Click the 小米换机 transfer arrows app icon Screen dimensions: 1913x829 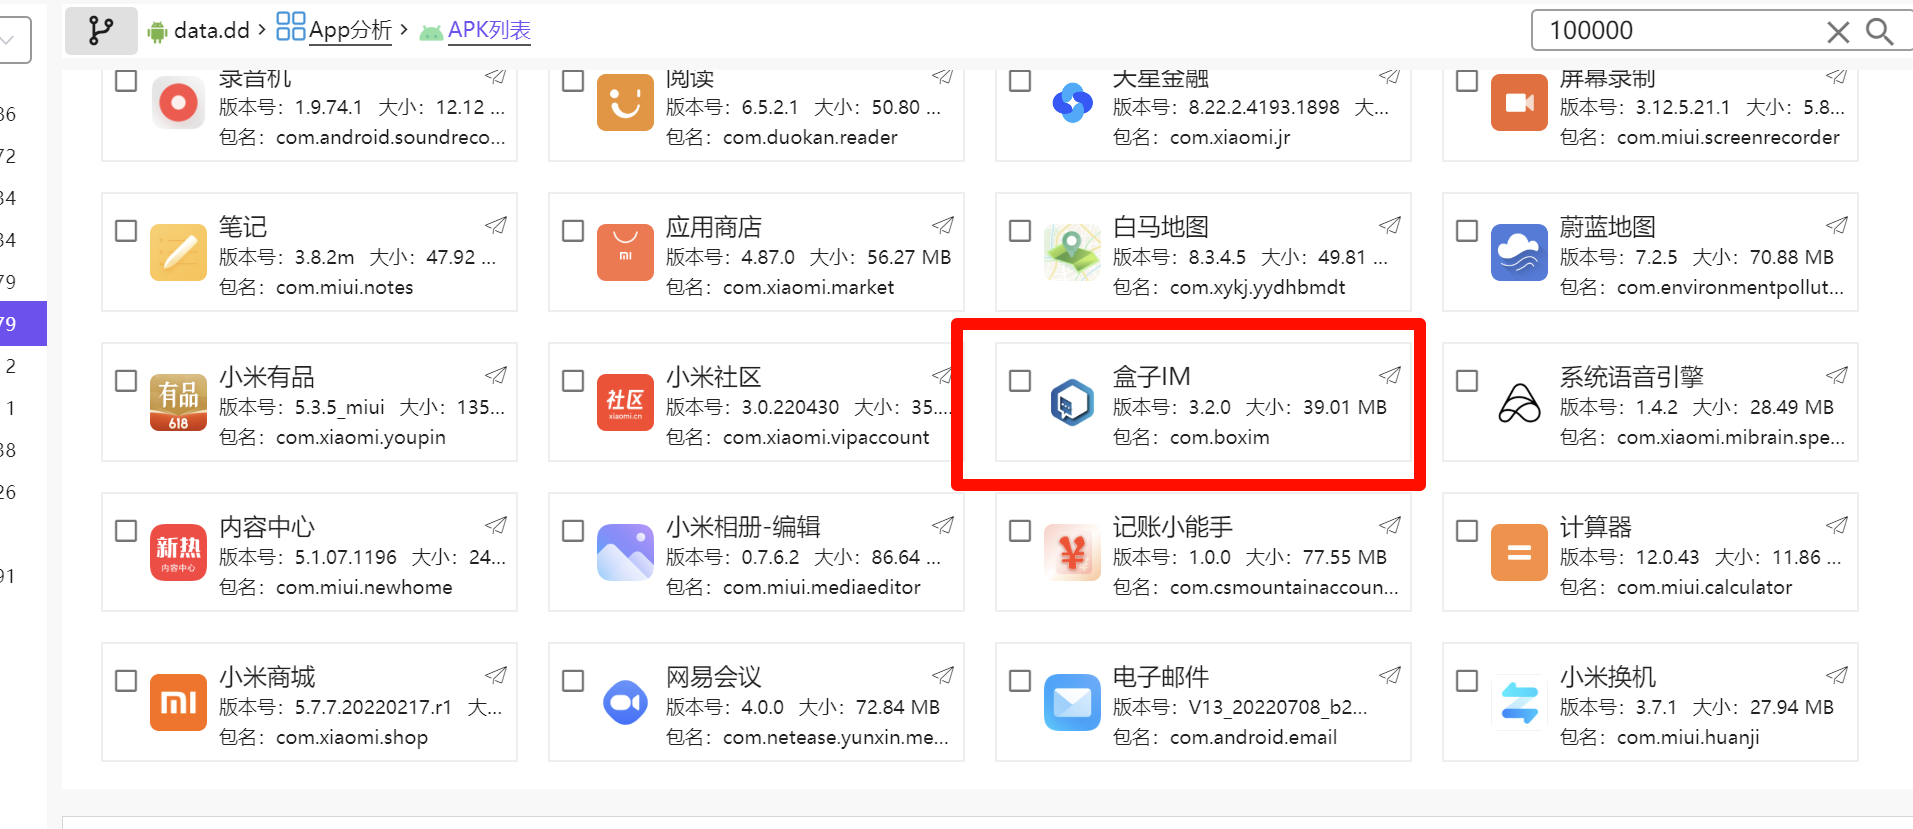click(x=1519, y=702)
